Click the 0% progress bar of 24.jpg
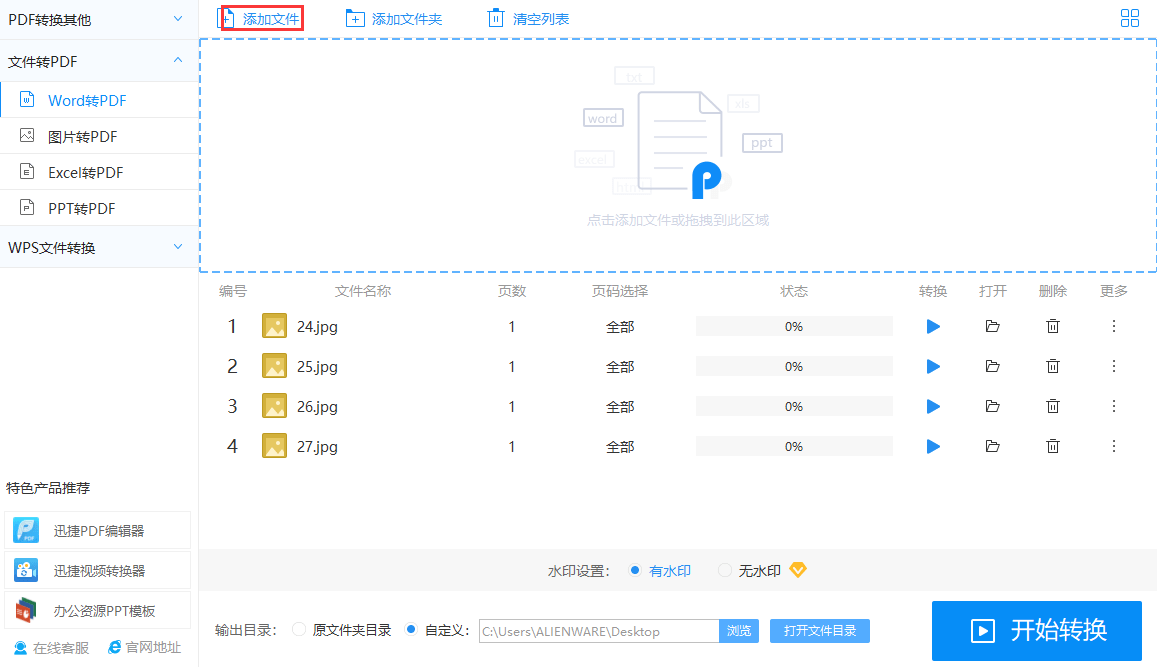Viewport: 1157px width, 667px height. pyautogui.click(x=794, y=326)
